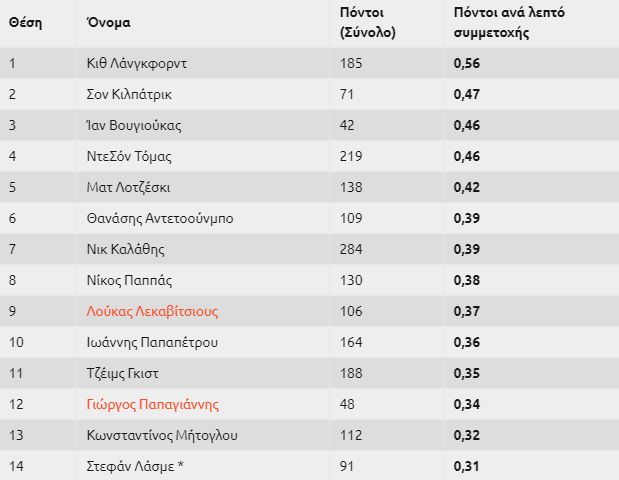This screenshot has width=619, height=480.
Task: Select the 0,56 points-per-minute value
Action: [x=467, y=63]
